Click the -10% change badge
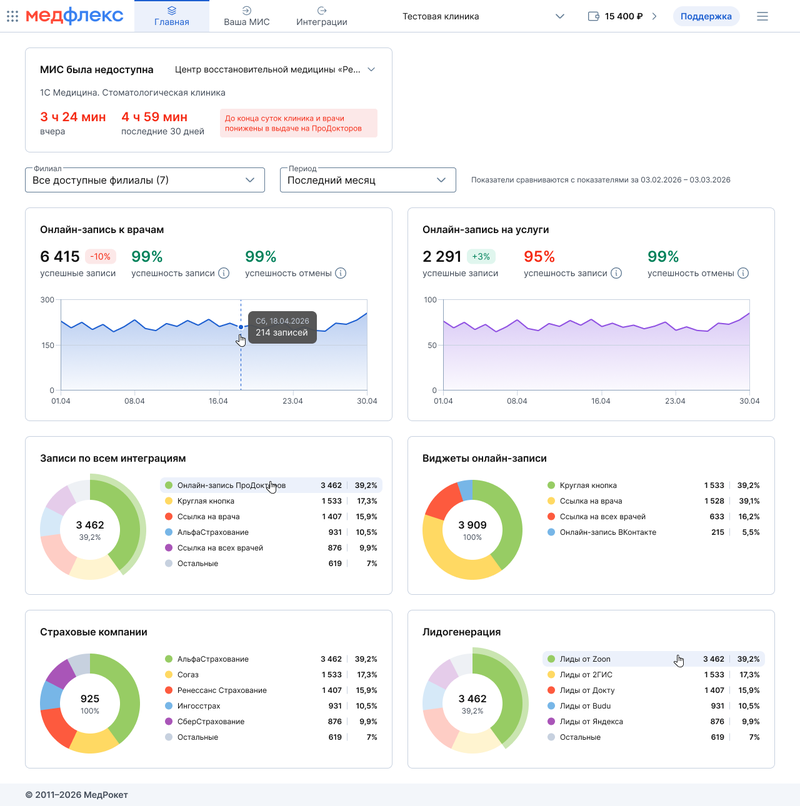 click(100, 257)
